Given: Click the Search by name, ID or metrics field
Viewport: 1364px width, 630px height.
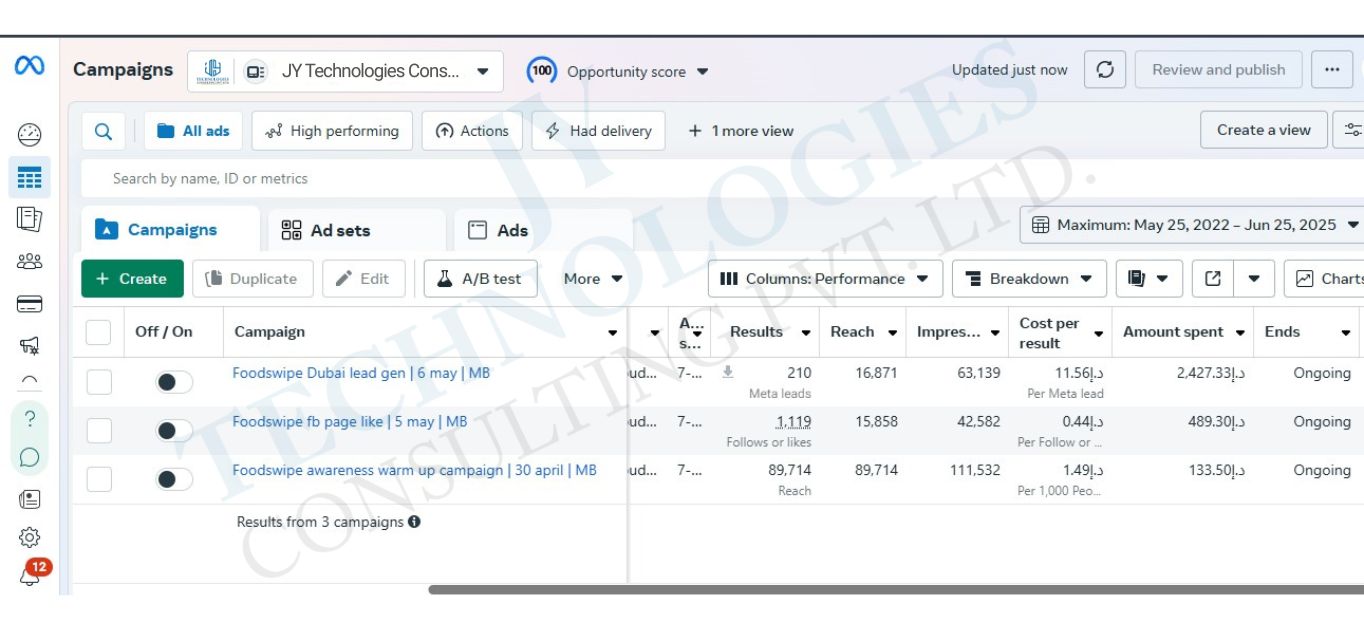Looking at the screenshot, I should click(x=720, y=179).
